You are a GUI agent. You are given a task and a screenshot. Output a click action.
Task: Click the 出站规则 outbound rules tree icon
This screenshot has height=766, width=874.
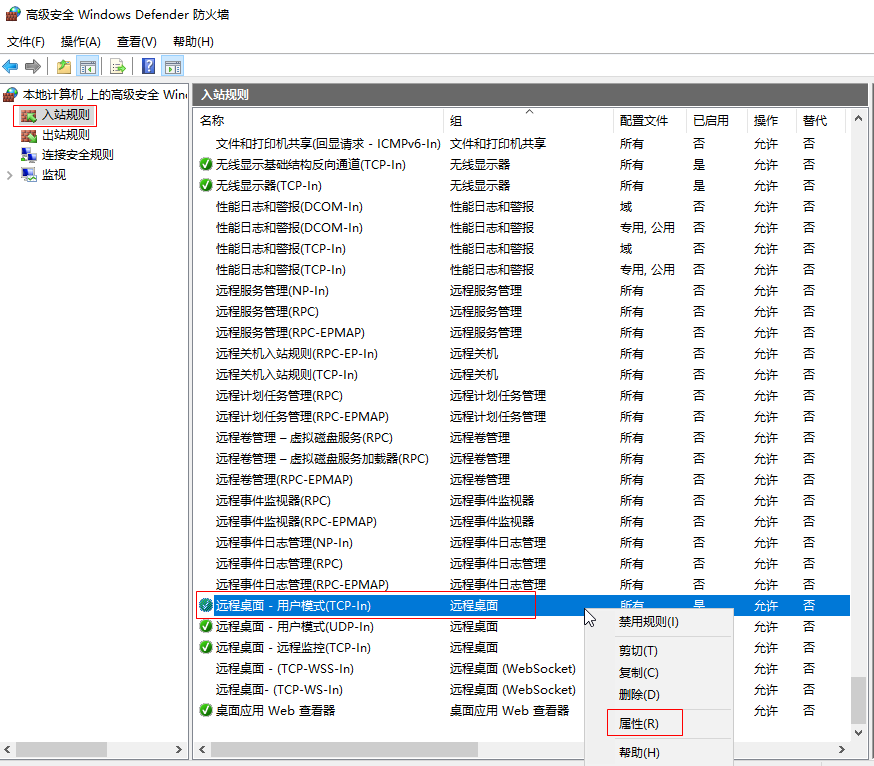tap(28, 135)
